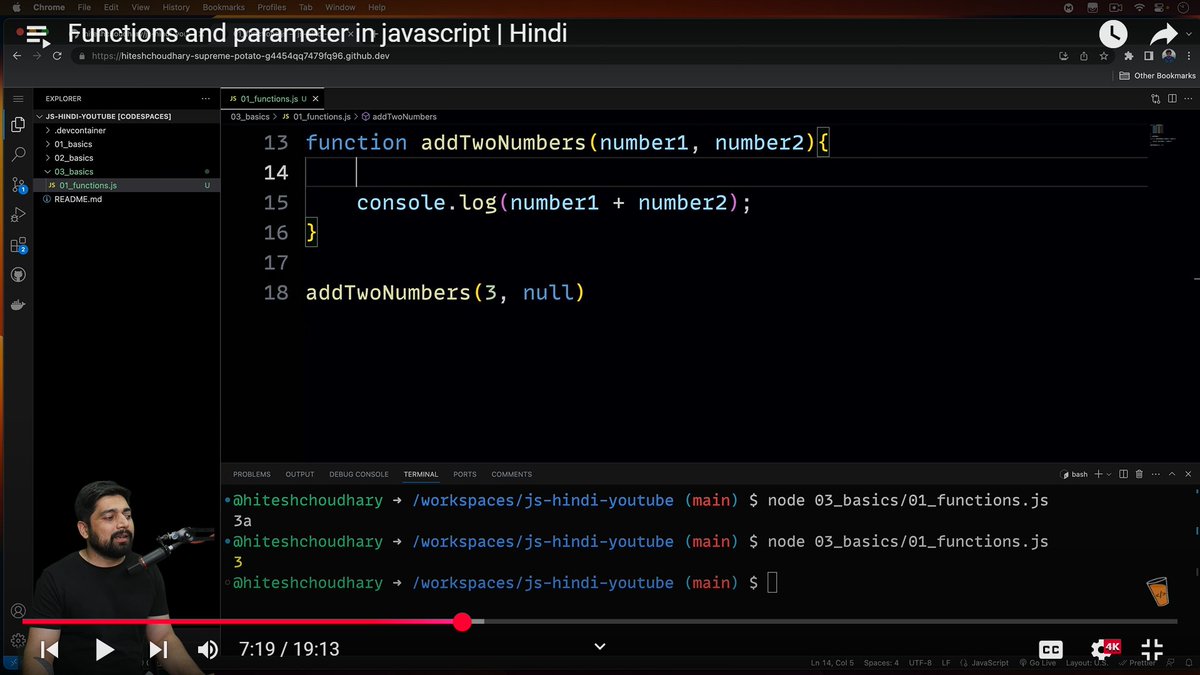This screenshot has width=1200, height=675.
Task: Click addTwoNumbers in the breadcrumb
Action: pos(404,117)
